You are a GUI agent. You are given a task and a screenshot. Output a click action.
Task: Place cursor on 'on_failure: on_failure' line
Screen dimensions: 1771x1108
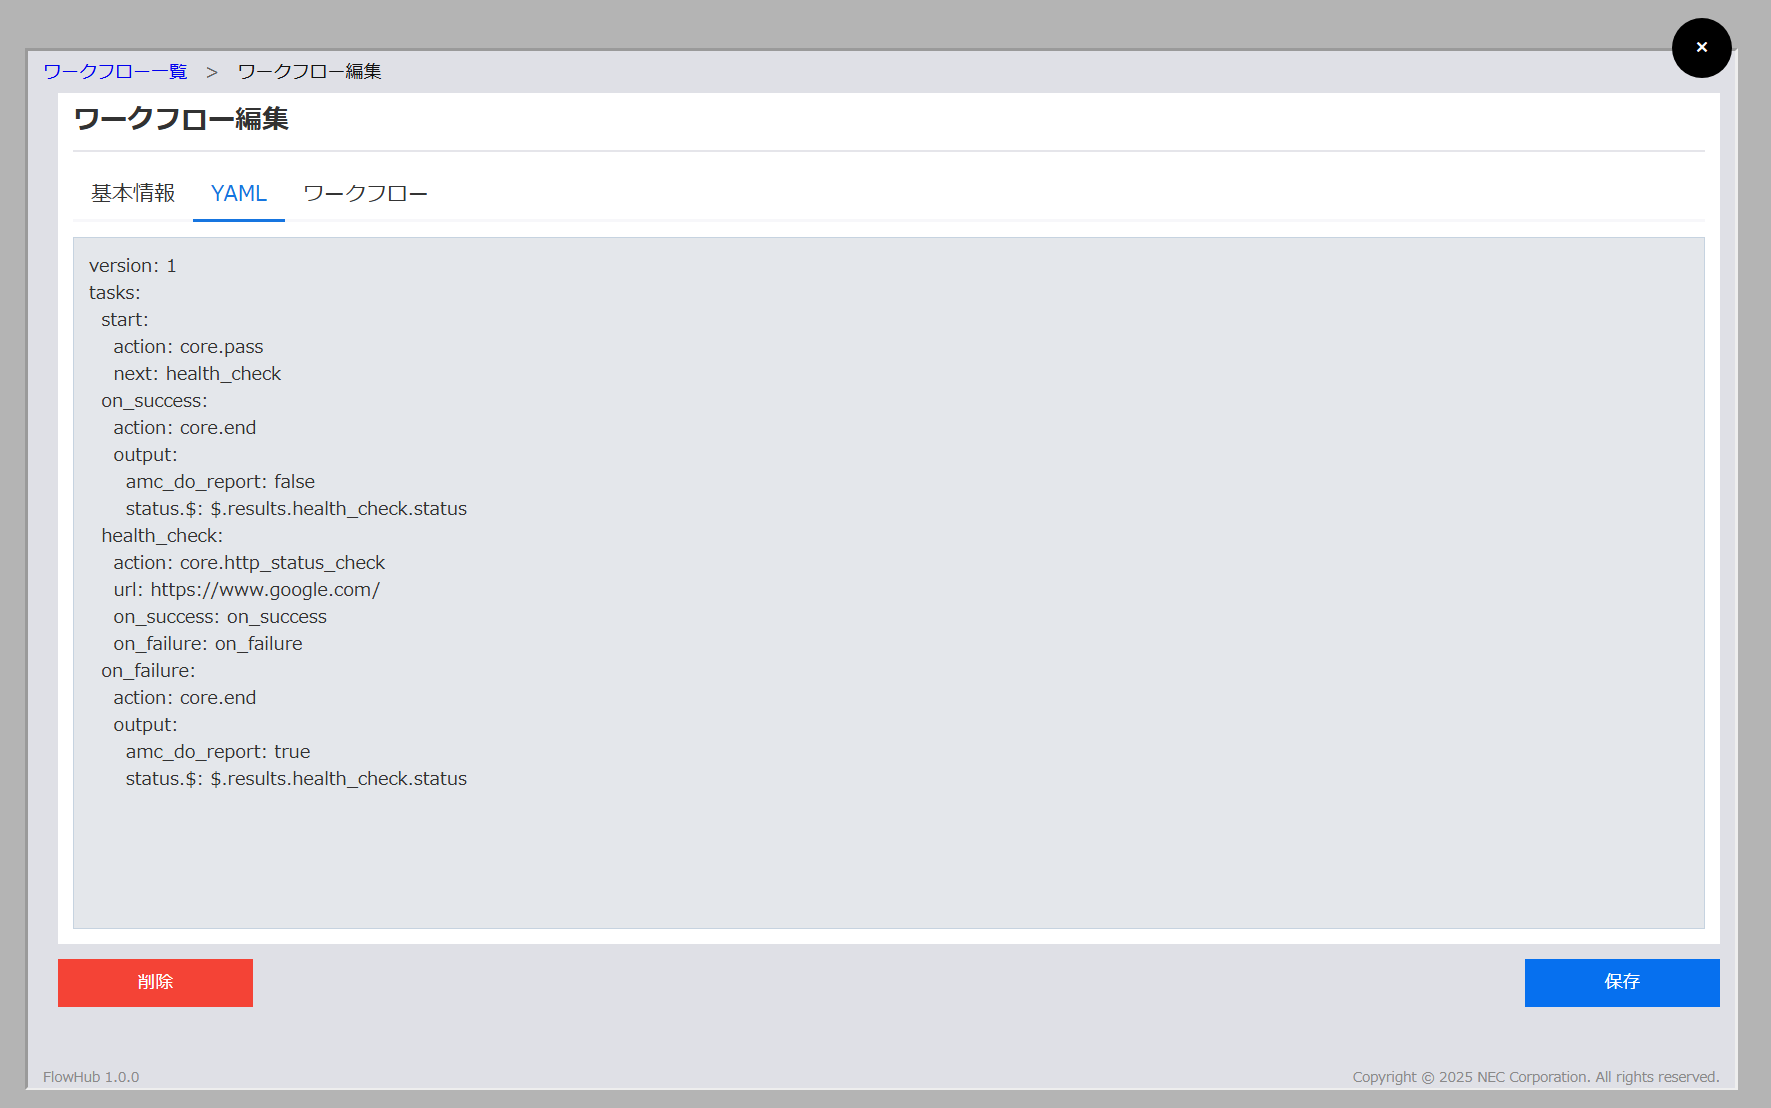[x=208, y=644]
